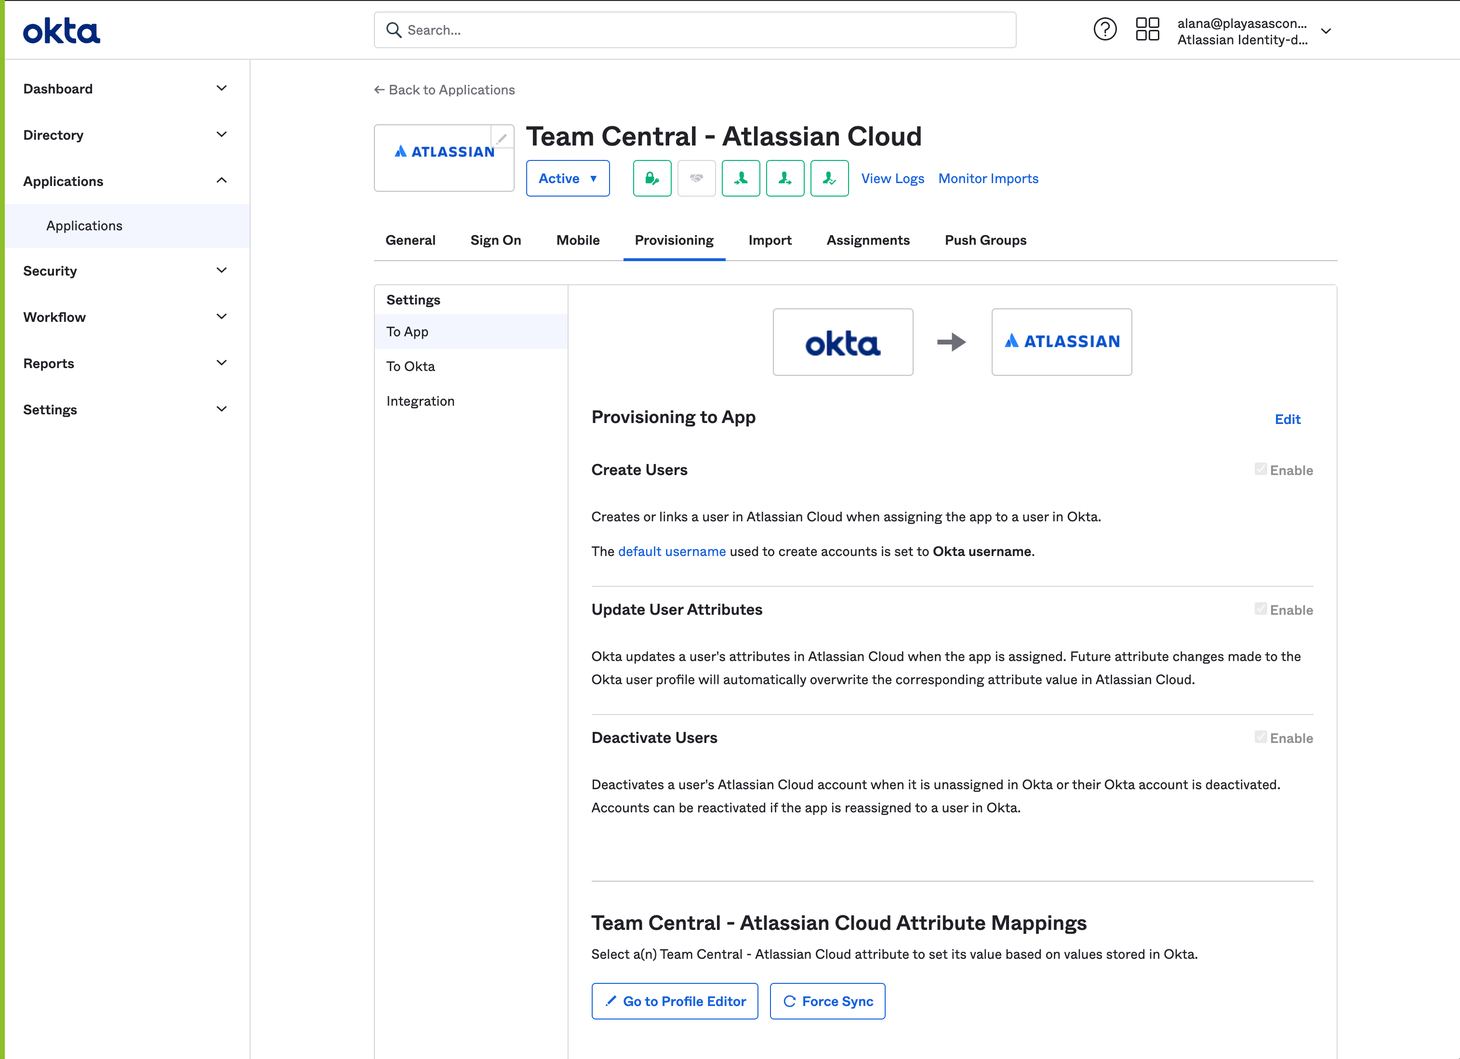Click the Attribute Mappings section heading

coord(839,923)
